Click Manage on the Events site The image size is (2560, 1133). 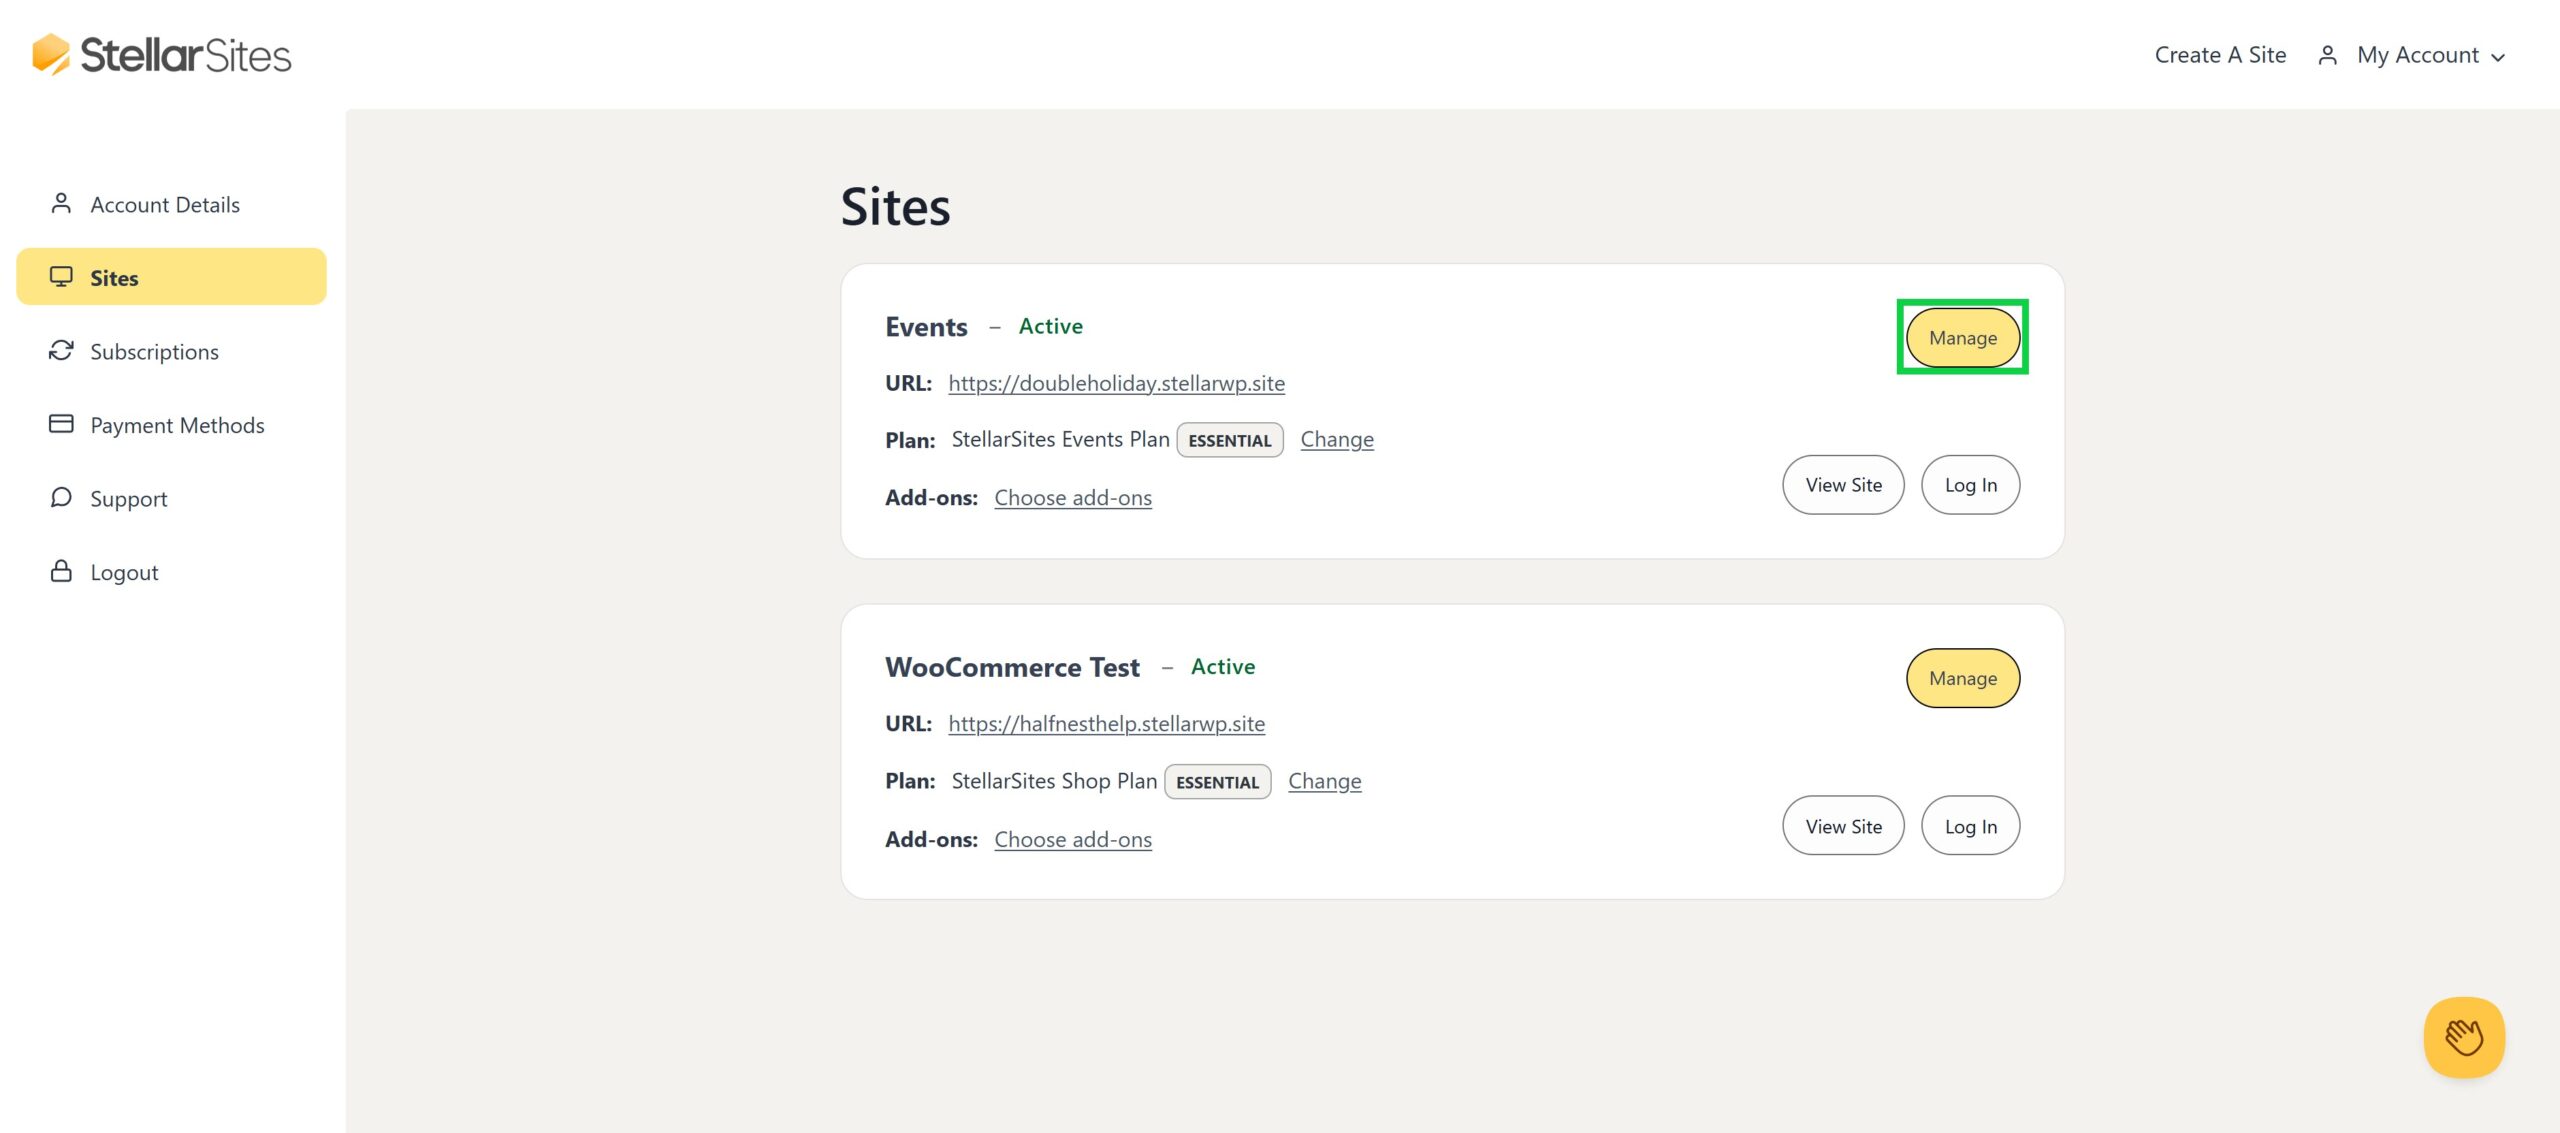[1961, 338]
